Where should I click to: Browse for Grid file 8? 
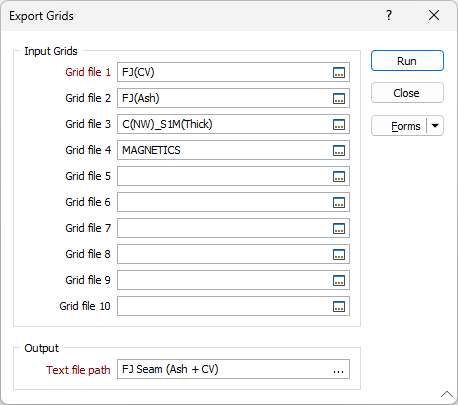[x=339, y=254]
